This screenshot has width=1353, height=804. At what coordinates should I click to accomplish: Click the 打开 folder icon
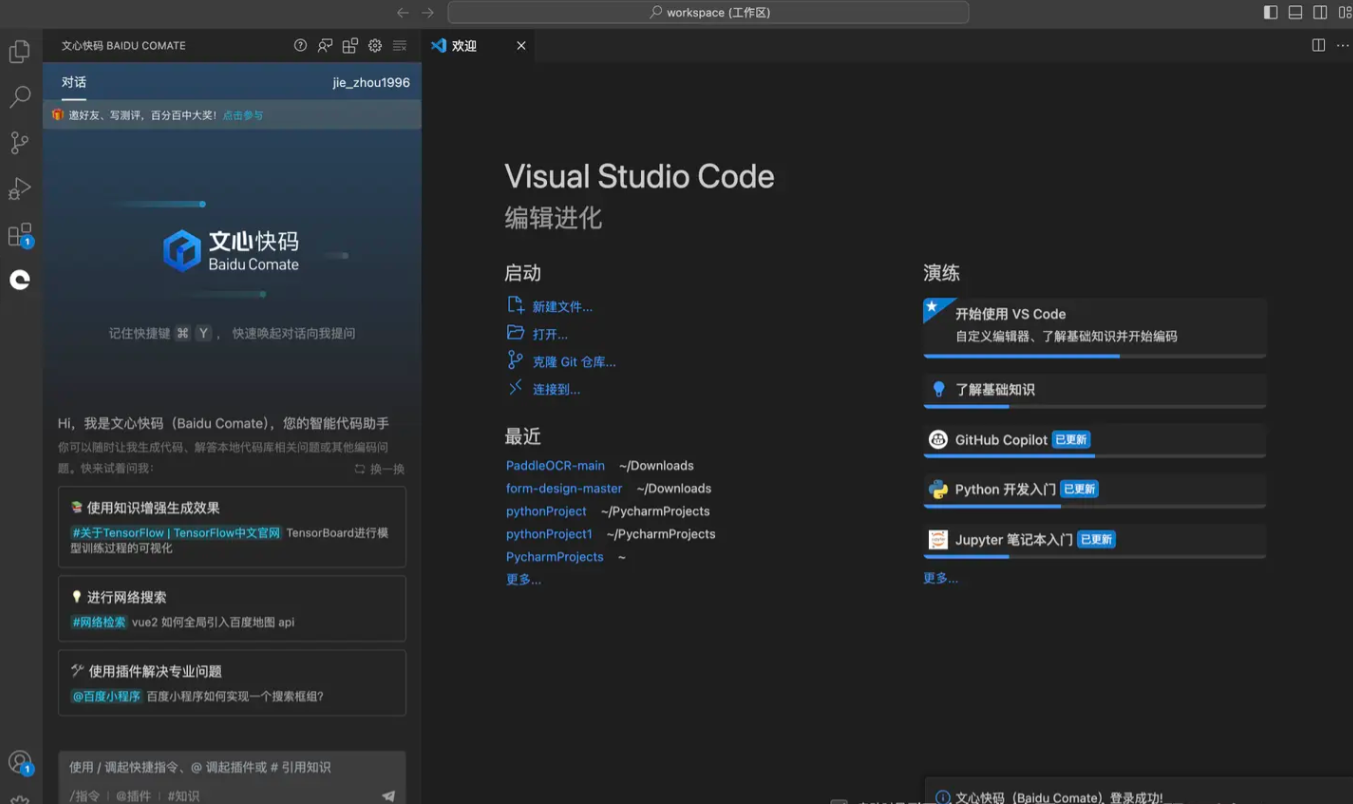click(515, 333)
